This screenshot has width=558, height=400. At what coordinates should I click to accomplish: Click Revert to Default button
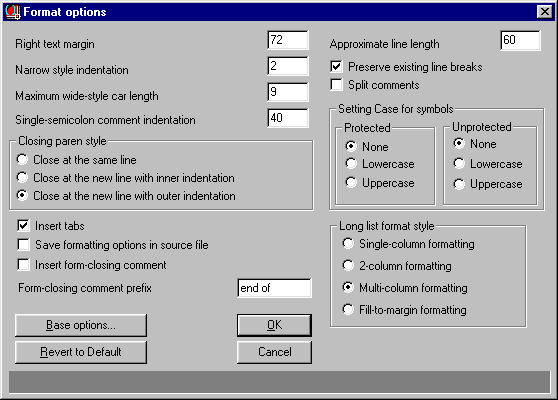pyautogui.click(x=81, y=352)
